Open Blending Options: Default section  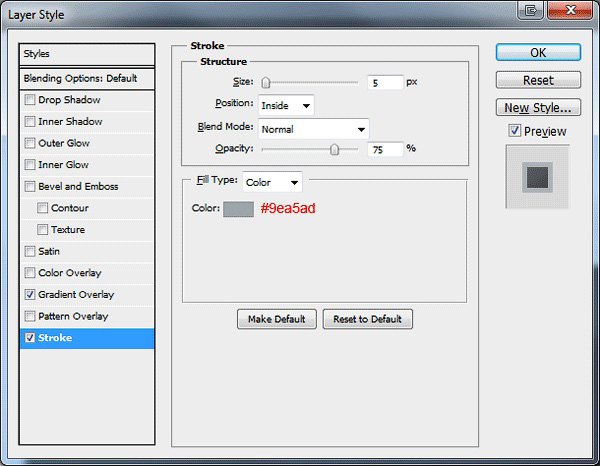click(x=87, y=79)
